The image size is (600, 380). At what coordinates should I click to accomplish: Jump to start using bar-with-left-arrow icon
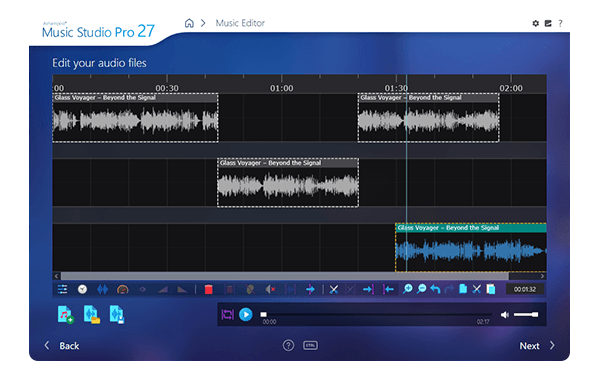(x=388, y=289)
